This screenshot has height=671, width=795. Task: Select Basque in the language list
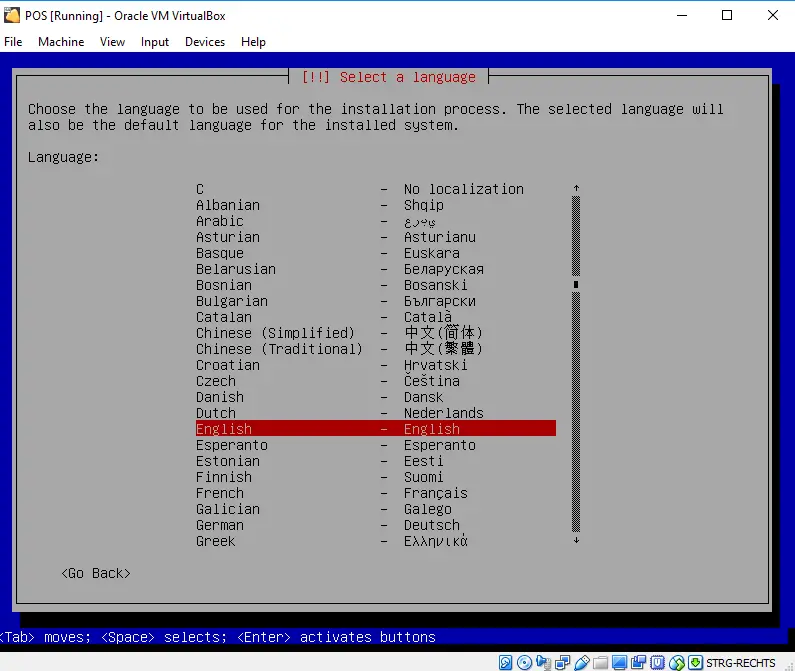[376, 253]
